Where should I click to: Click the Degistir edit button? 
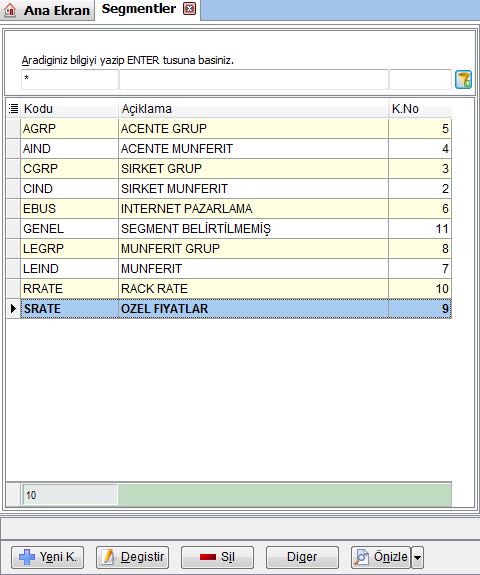click(132, 557)
